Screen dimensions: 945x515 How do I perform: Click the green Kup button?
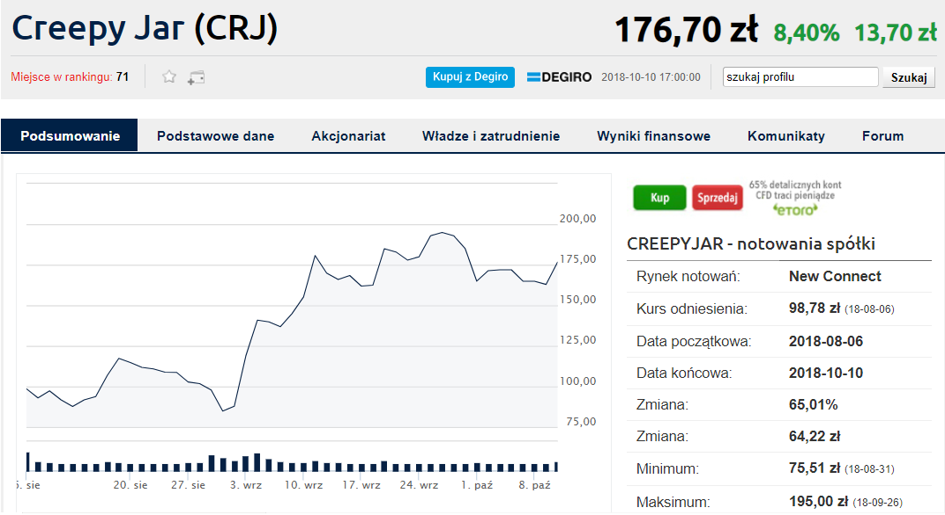(659, 198)
